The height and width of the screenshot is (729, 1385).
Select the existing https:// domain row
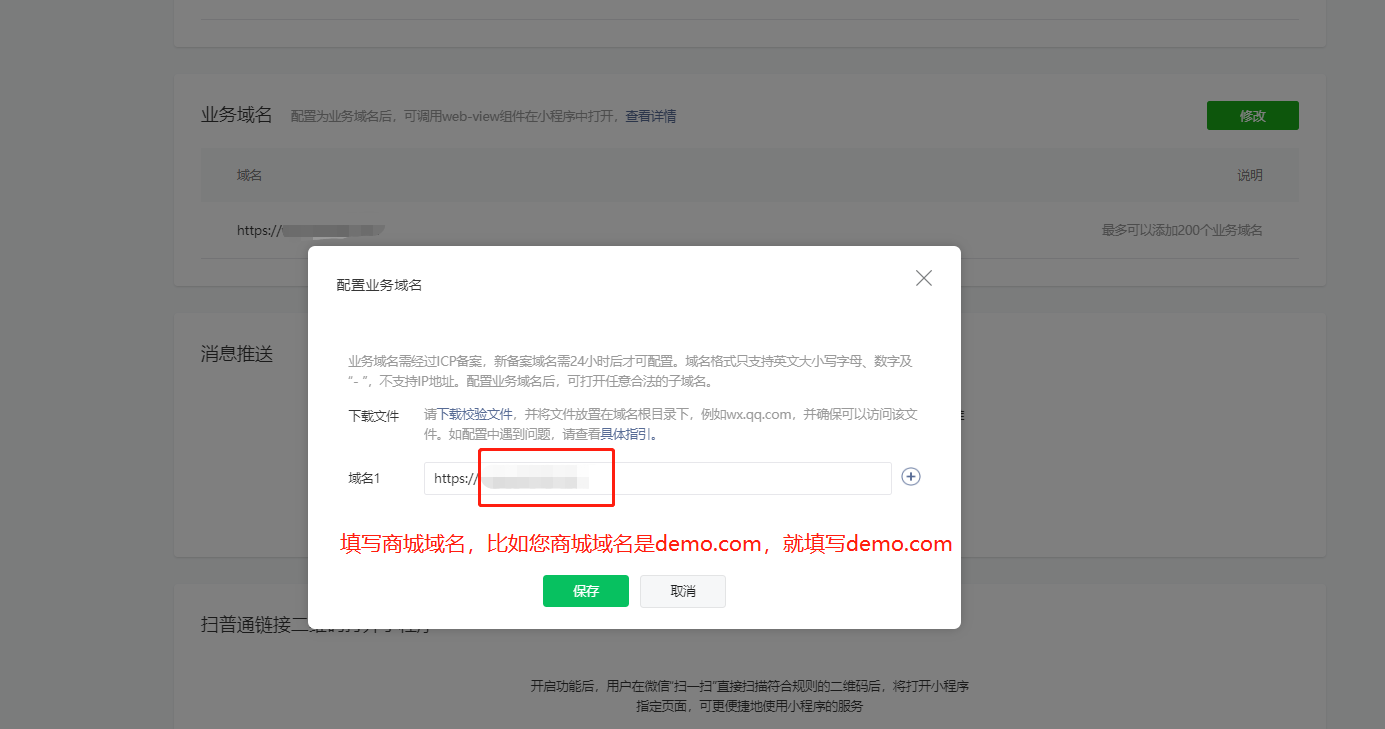pyautogui.click(x=310, y=230)
